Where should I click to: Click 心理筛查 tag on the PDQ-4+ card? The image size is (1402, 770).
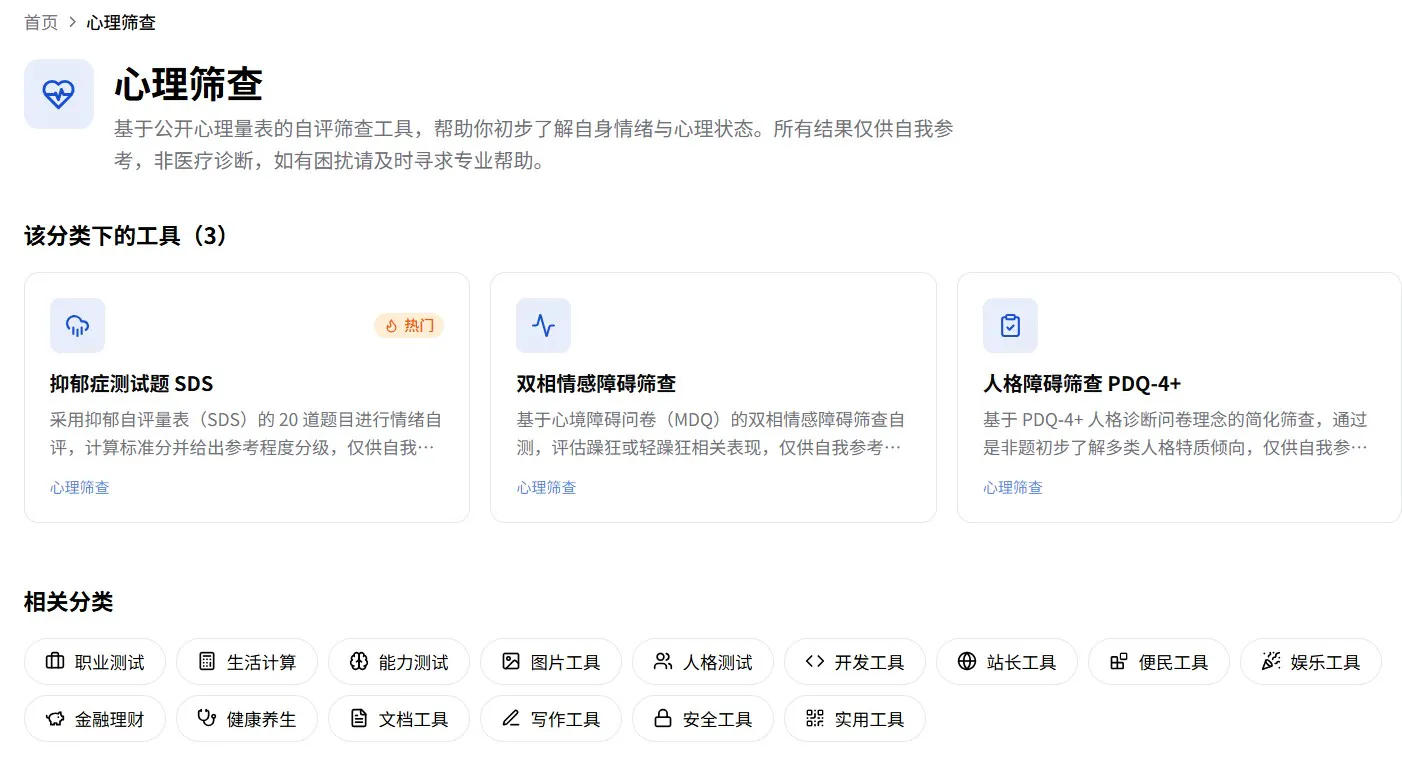point(1013,488)
